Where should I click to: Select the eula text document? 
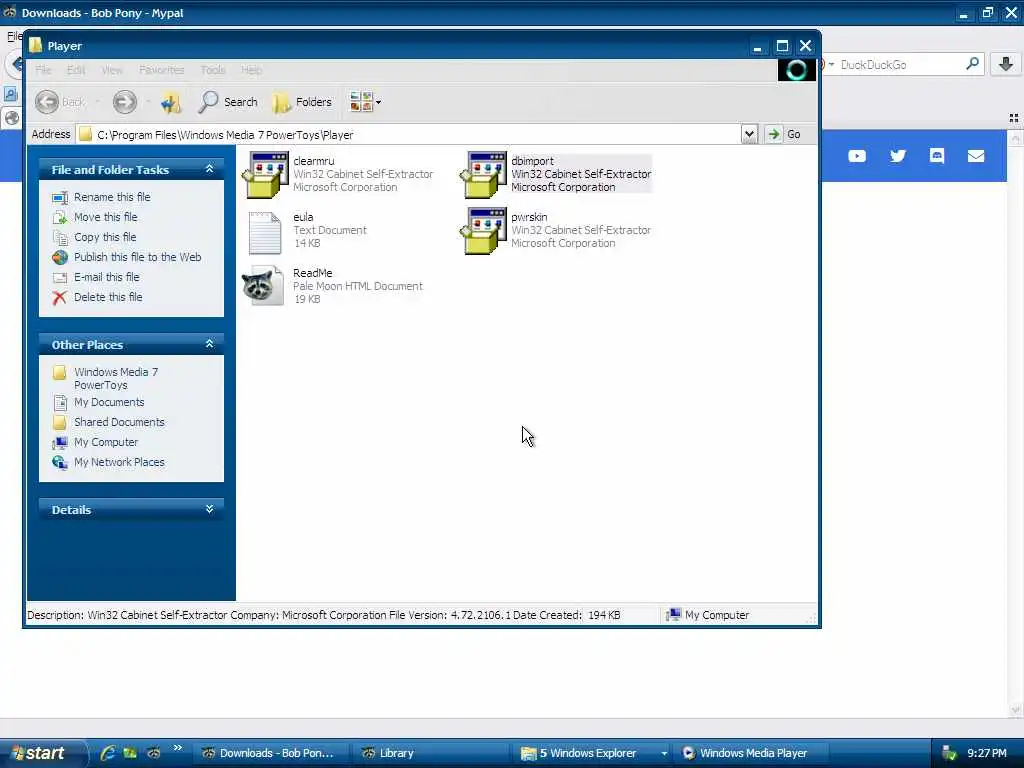coord(308,231)
